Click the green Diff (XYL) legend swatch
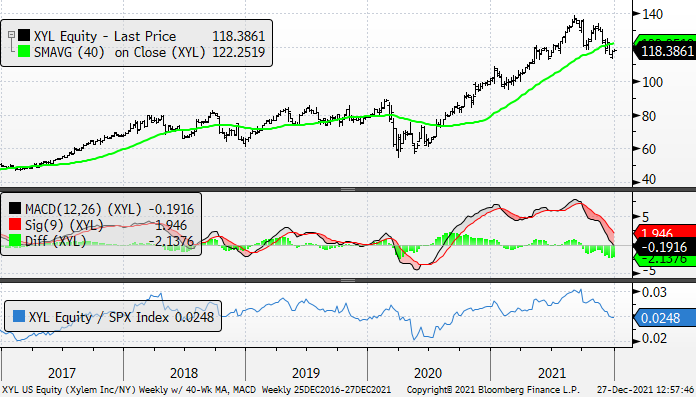This screenshot has height=397, width=696. pyautogui.click(x=15, y=241)
